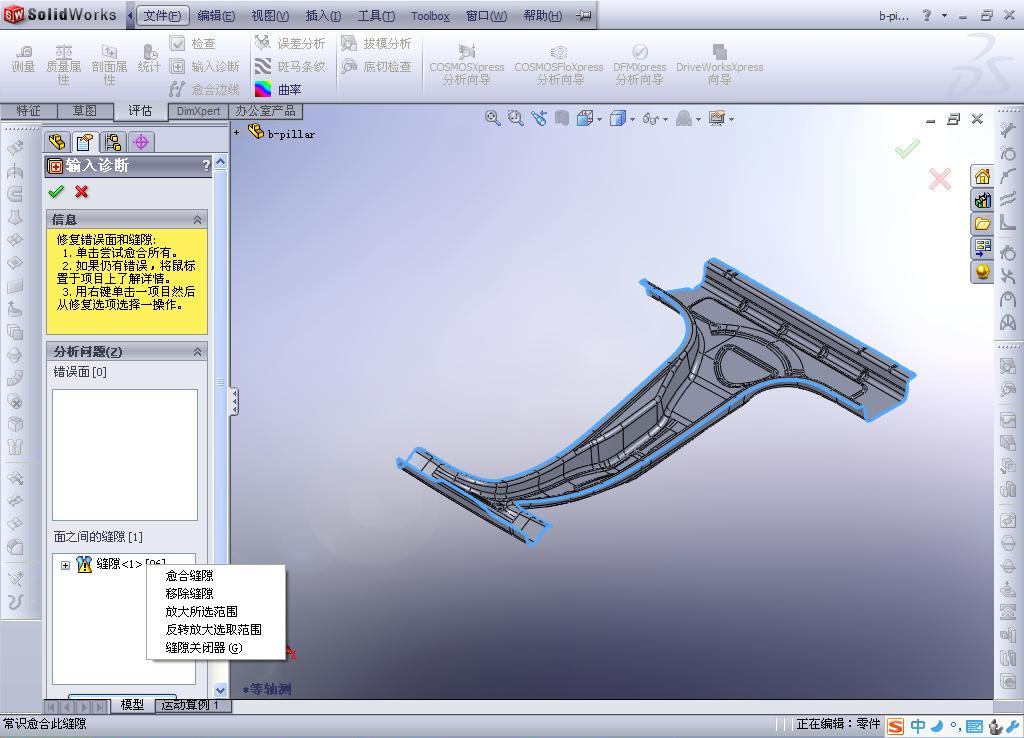
Task: Switch to the 特征 features tab
Action: tap(28, 110)
